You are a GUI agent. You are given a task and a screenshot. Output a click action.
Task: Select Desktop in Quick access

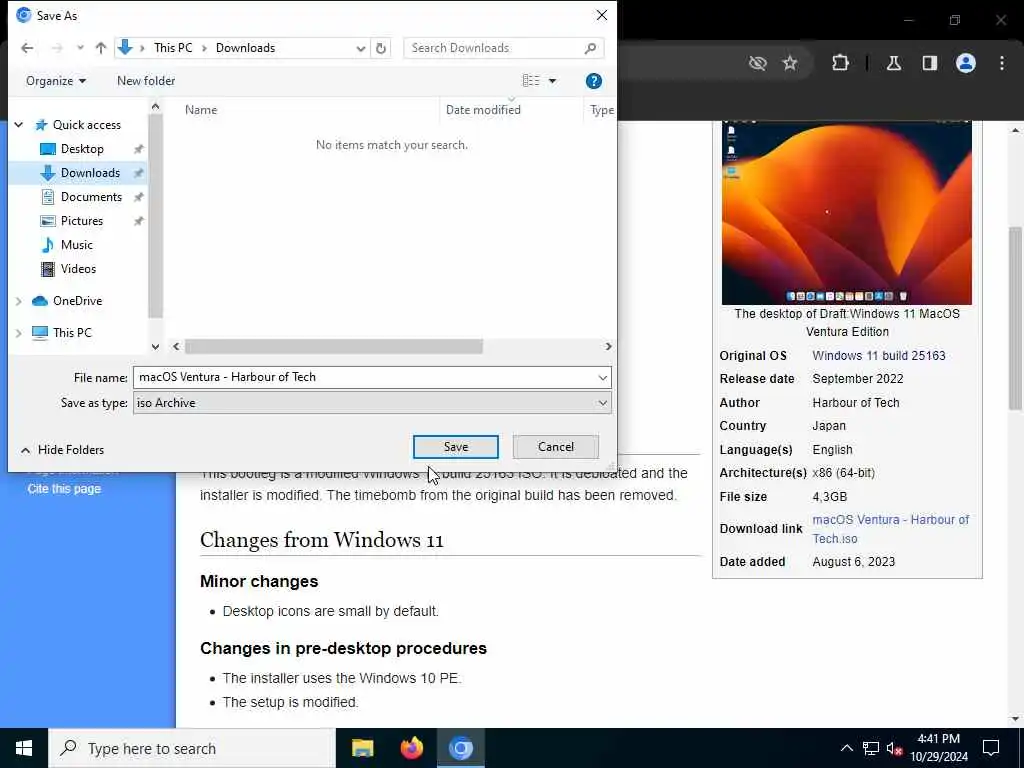[x=82, y=149]
